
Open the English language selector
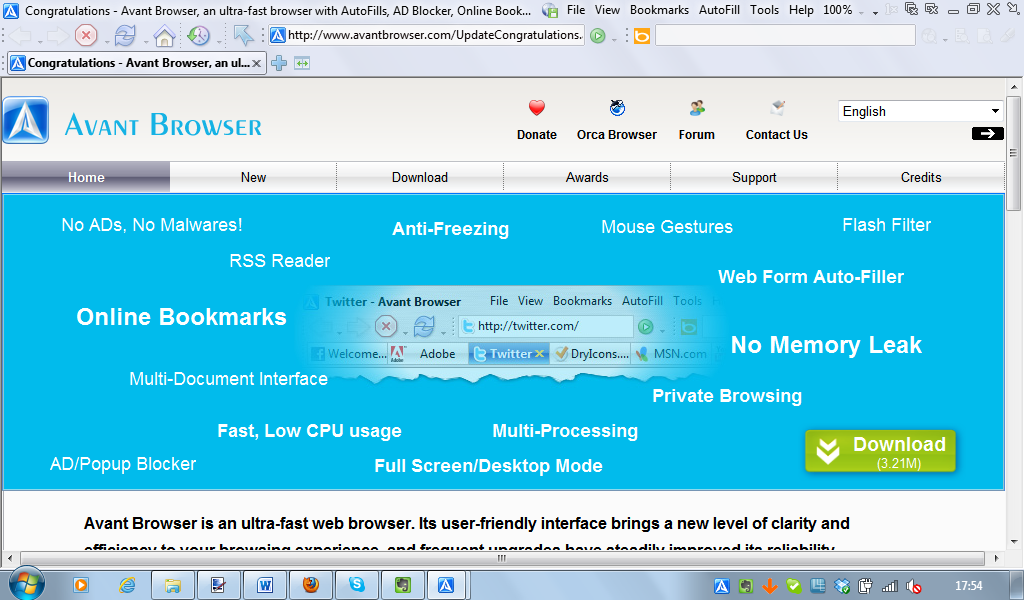click(920, 111)
